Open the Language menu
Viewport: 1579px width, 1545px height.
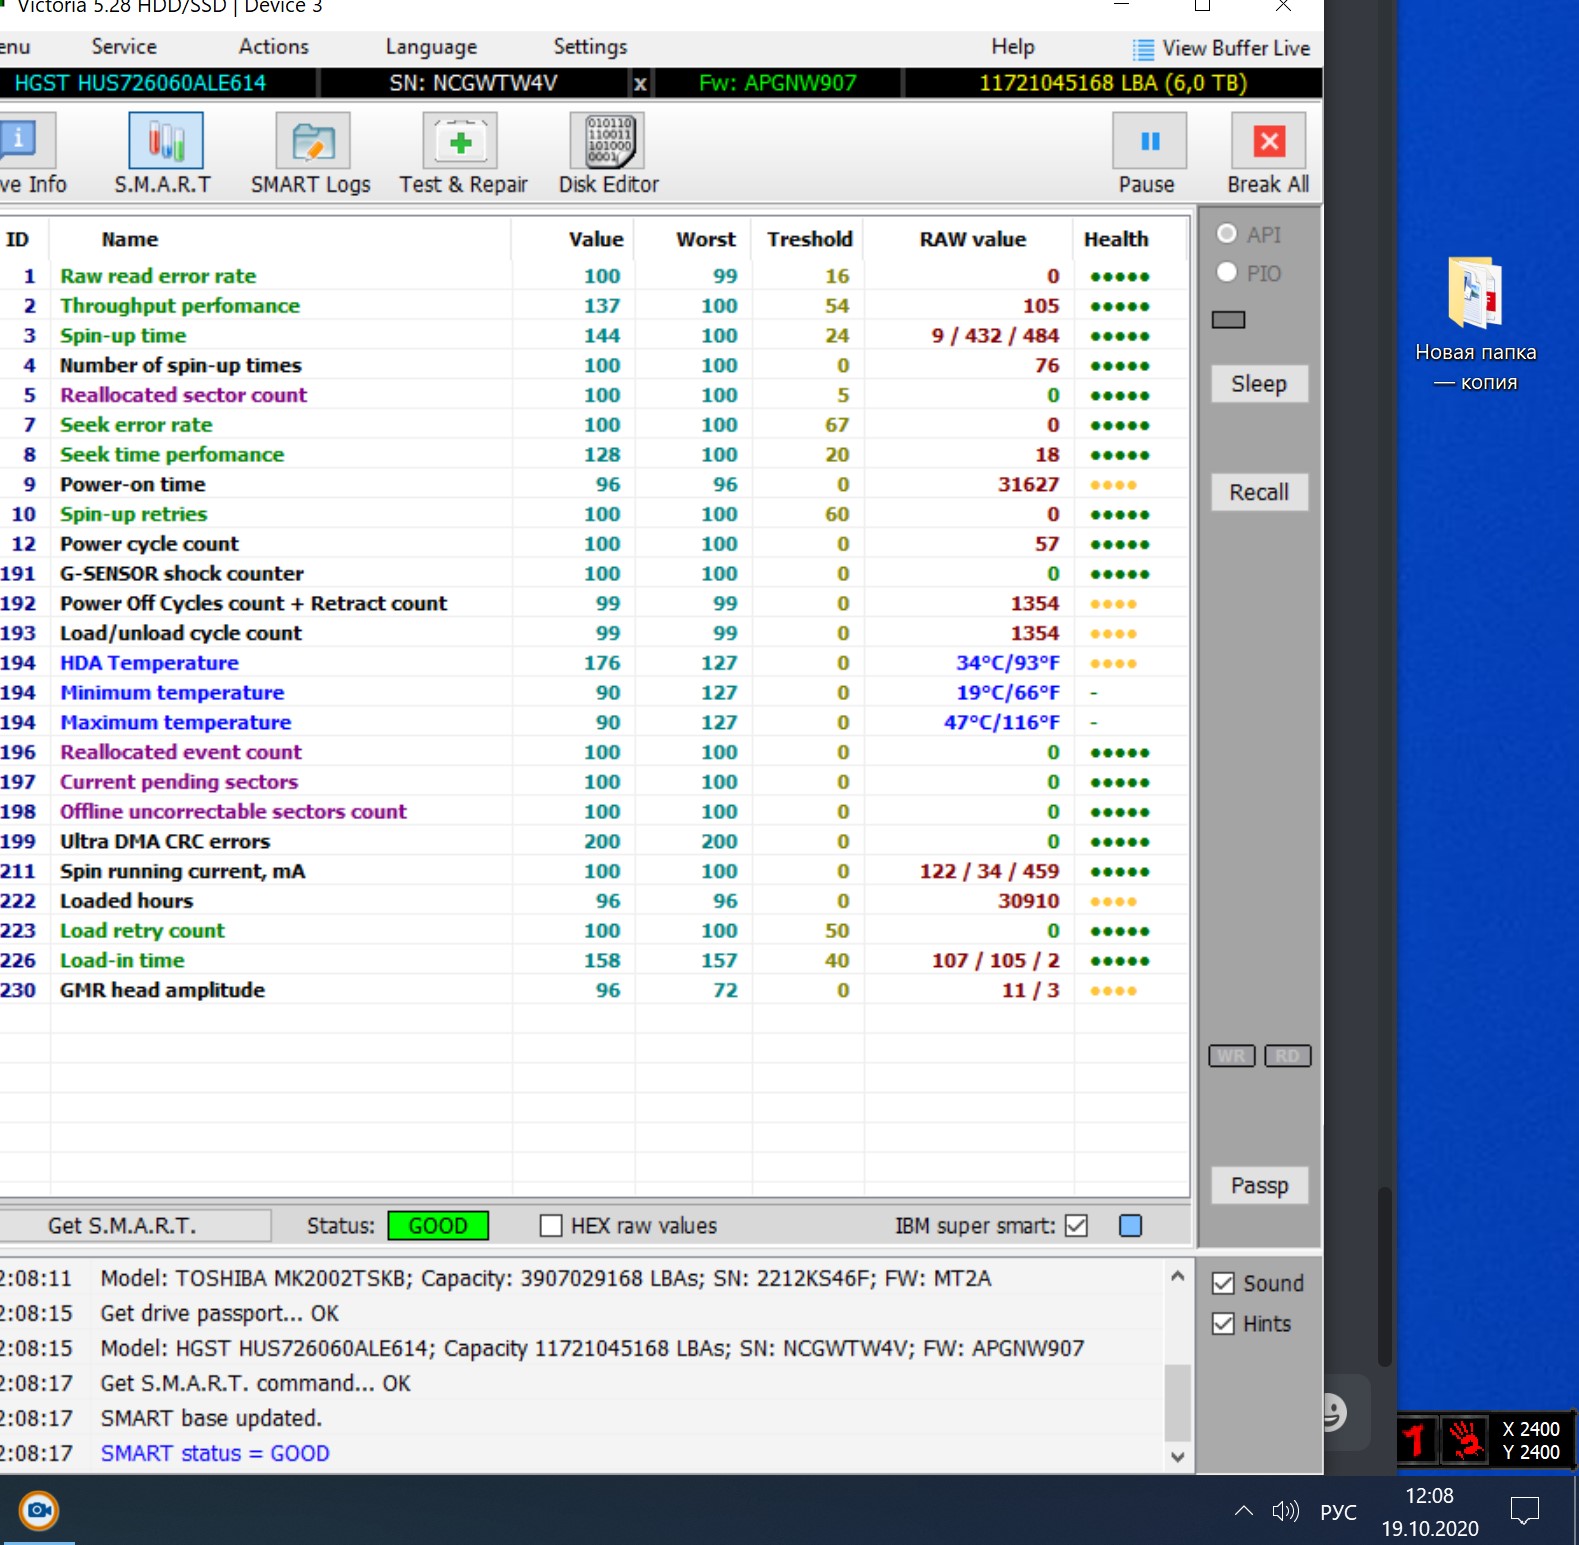coord(431,47)
